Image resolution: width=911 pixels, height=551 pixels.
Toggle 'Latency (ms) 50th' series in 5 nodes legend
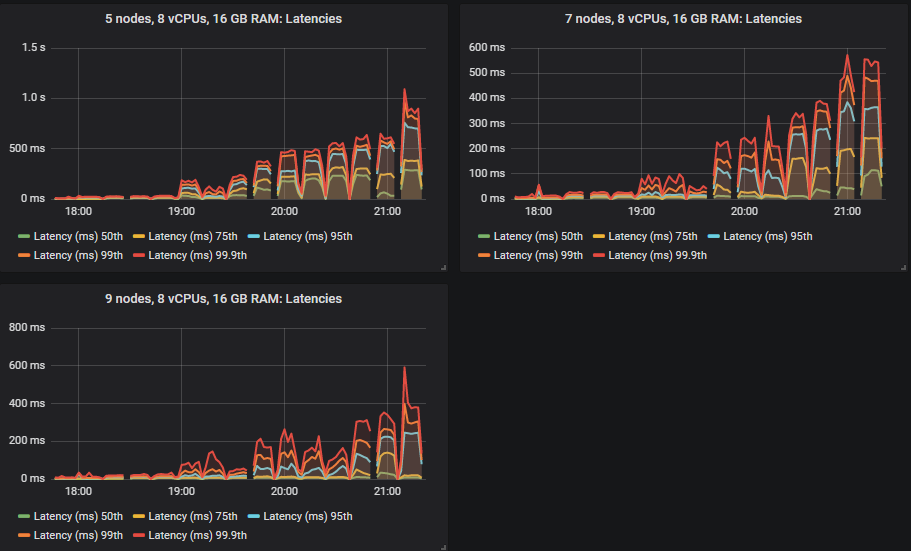click(x=78, y=237)
